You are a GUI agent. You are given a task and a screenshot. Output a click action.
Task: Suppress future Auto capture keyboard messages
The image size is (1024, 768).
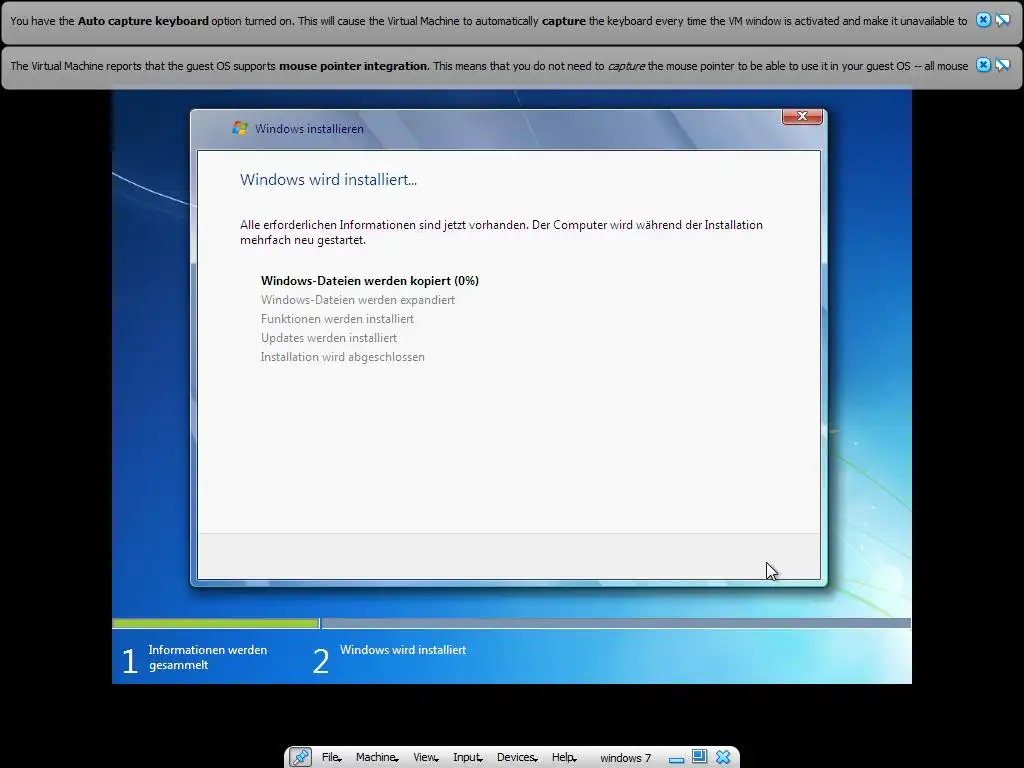(1002, 20)
